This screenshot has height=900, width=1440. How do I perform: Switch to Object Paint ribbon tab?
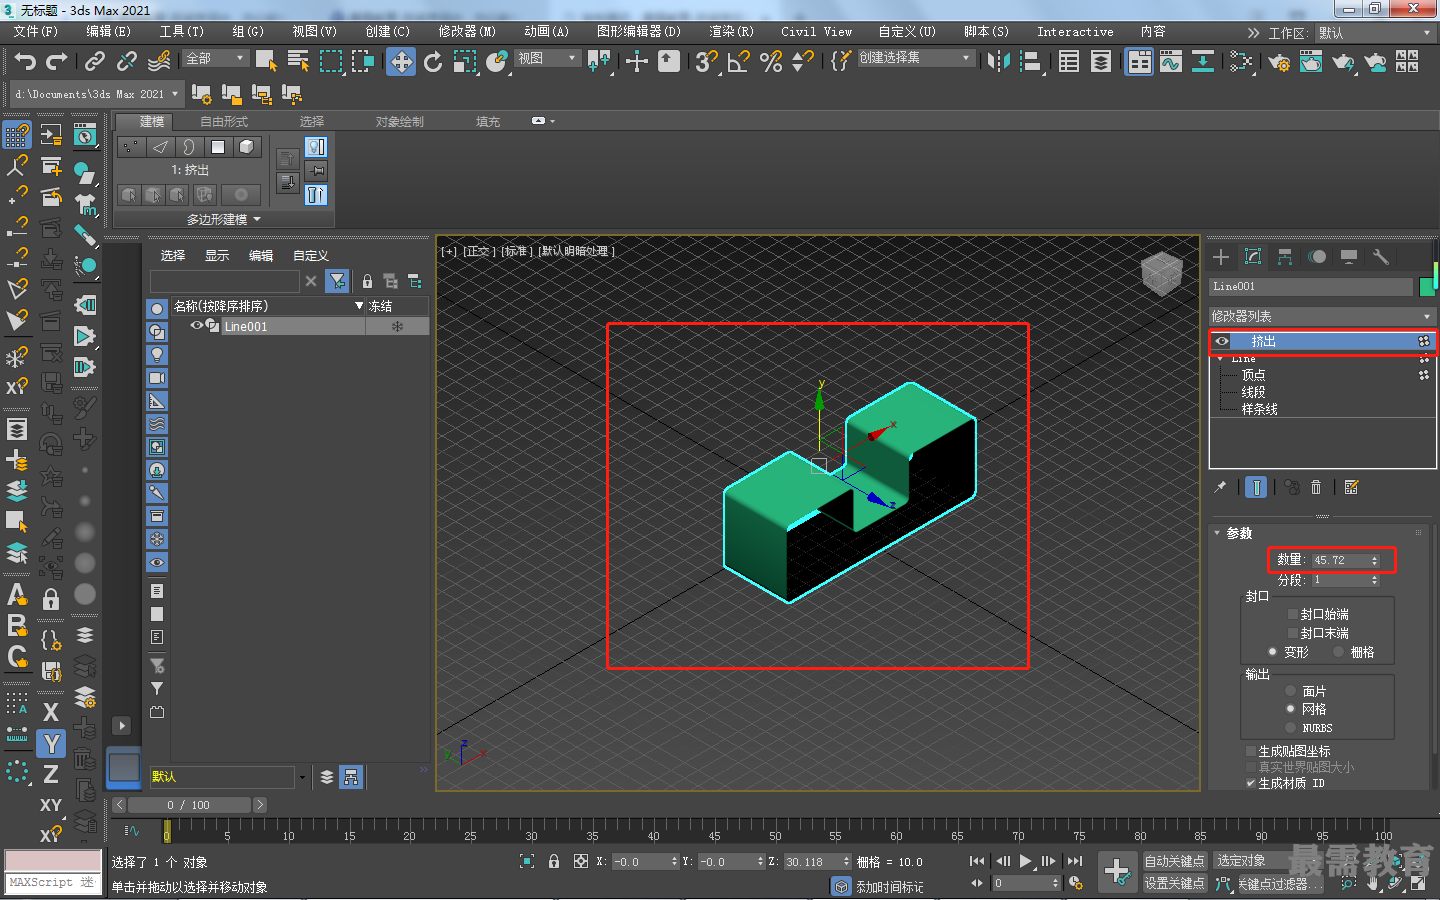coord(400,122)
